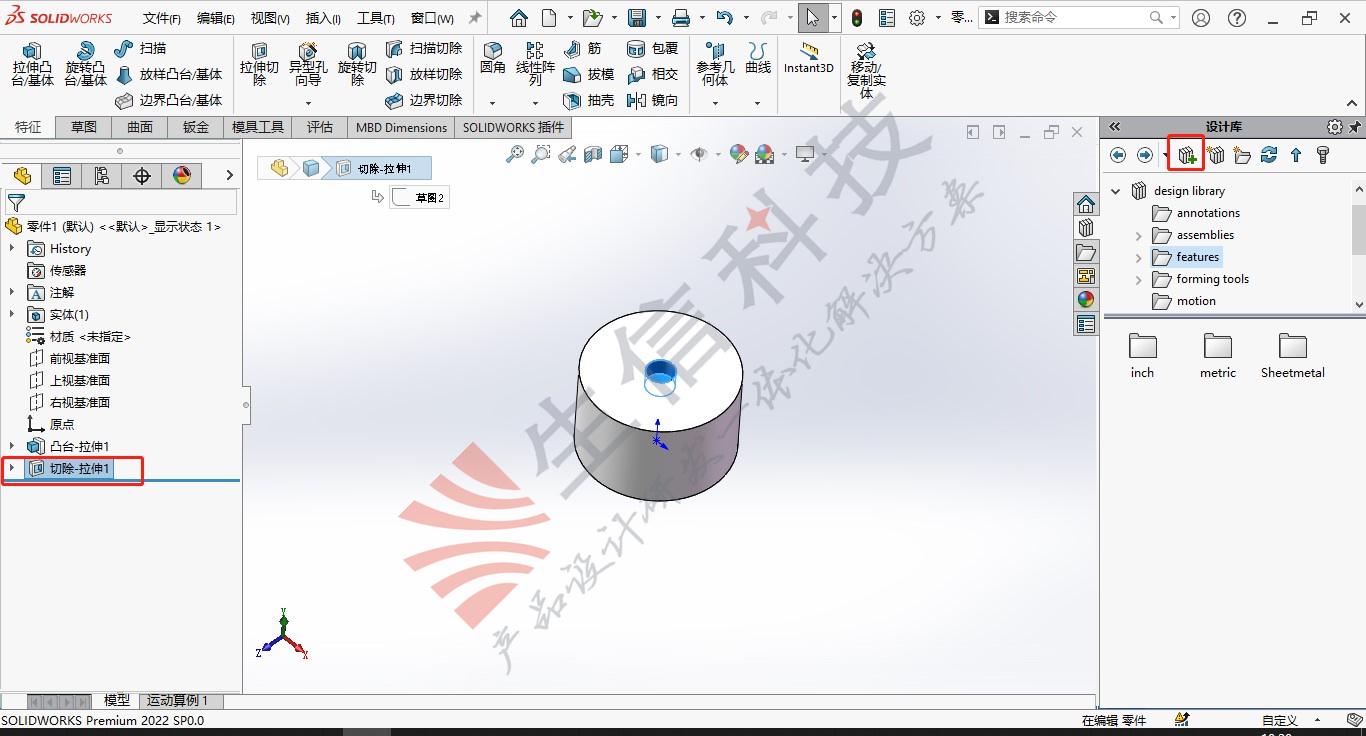Click Add to Library icon in 设计库

point(1187,155)
